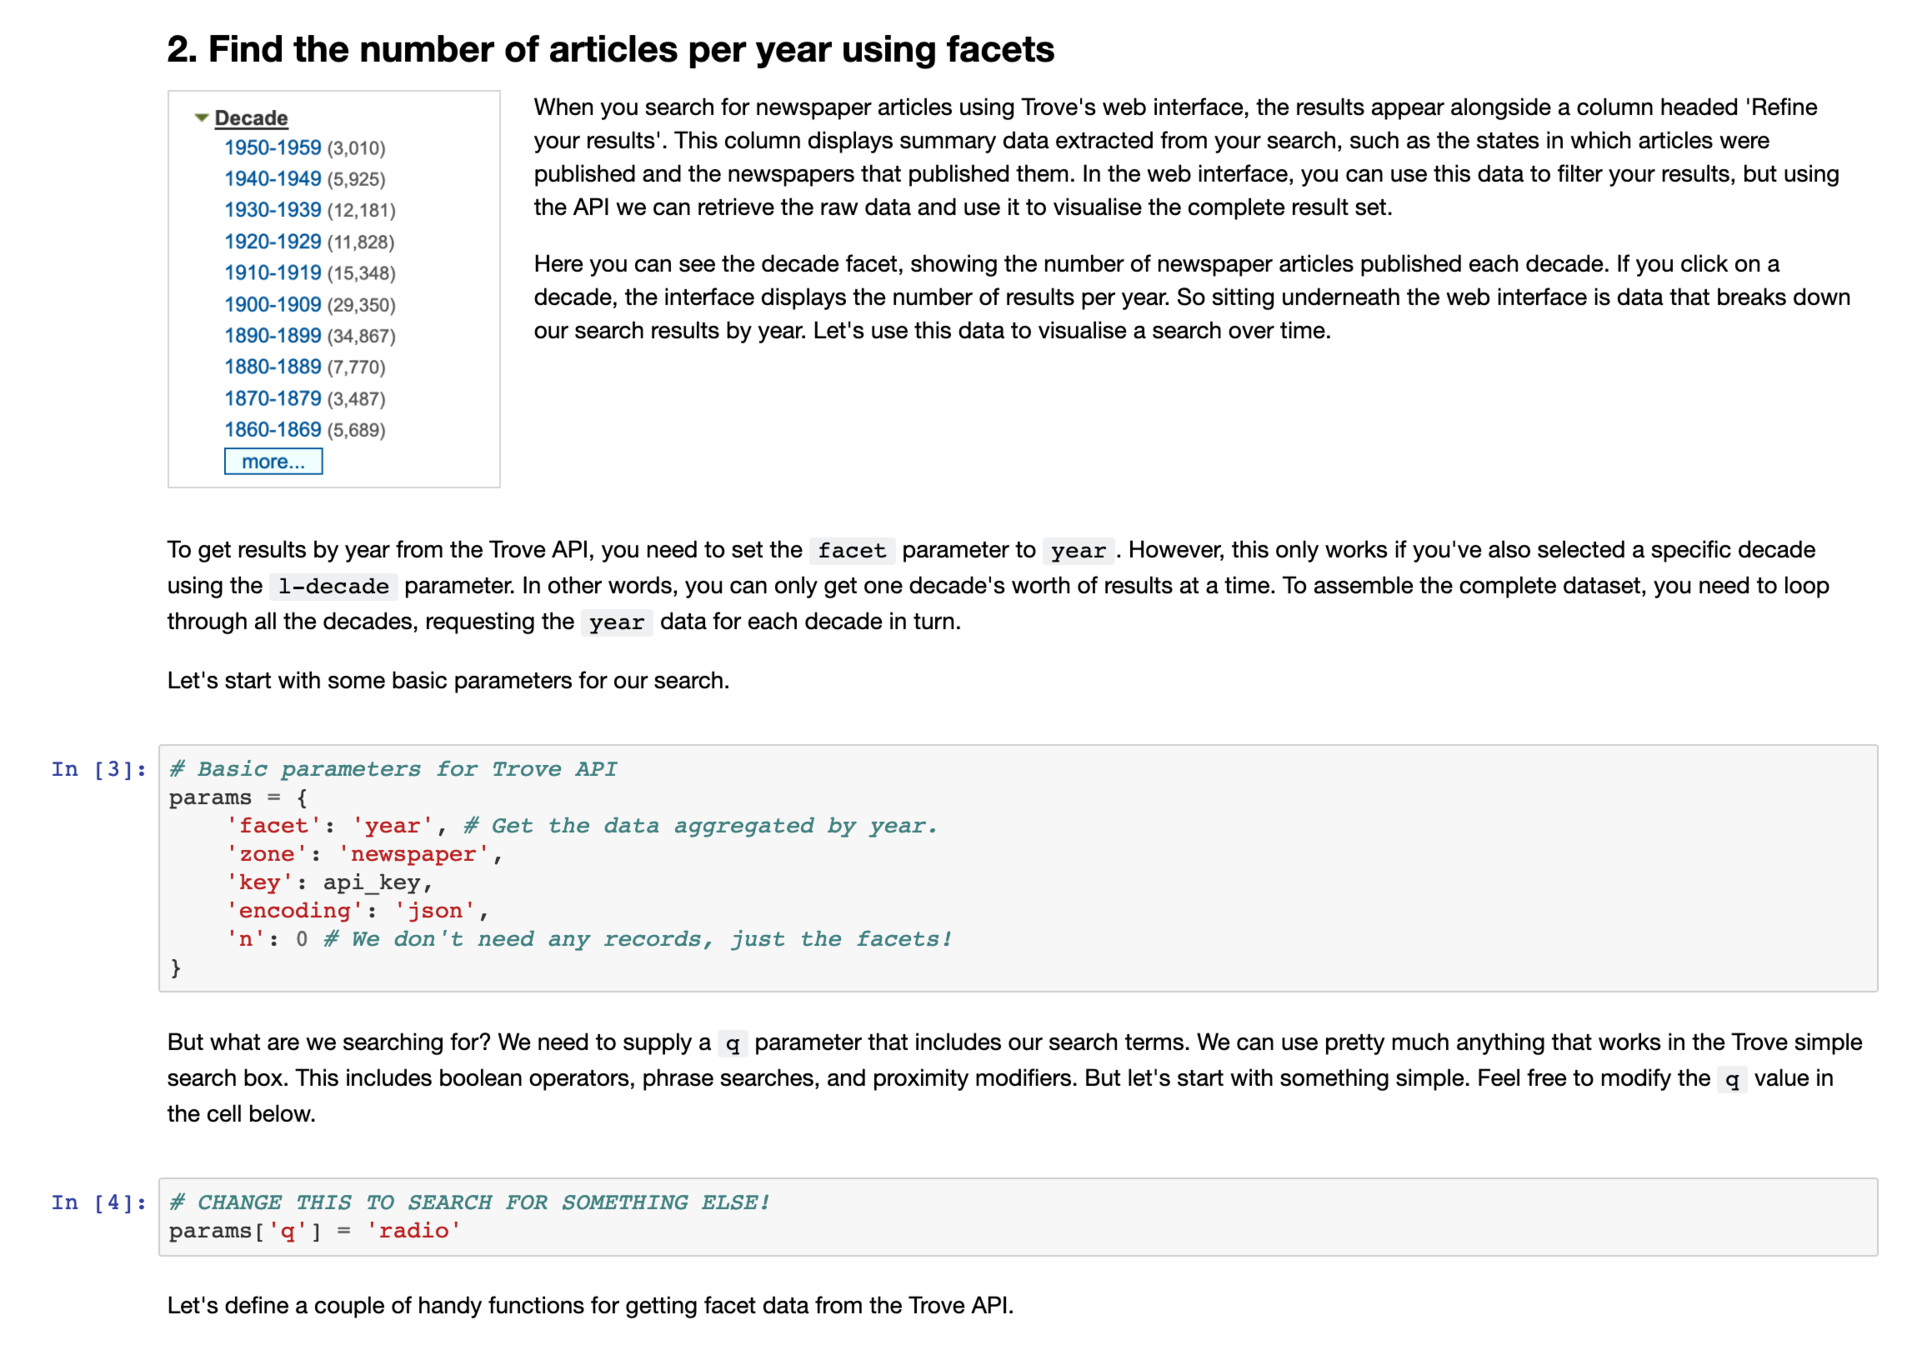The image size is (1922, 1350).
Task: Click the 'radio' string in cell 4
Action: (413, 1231)
